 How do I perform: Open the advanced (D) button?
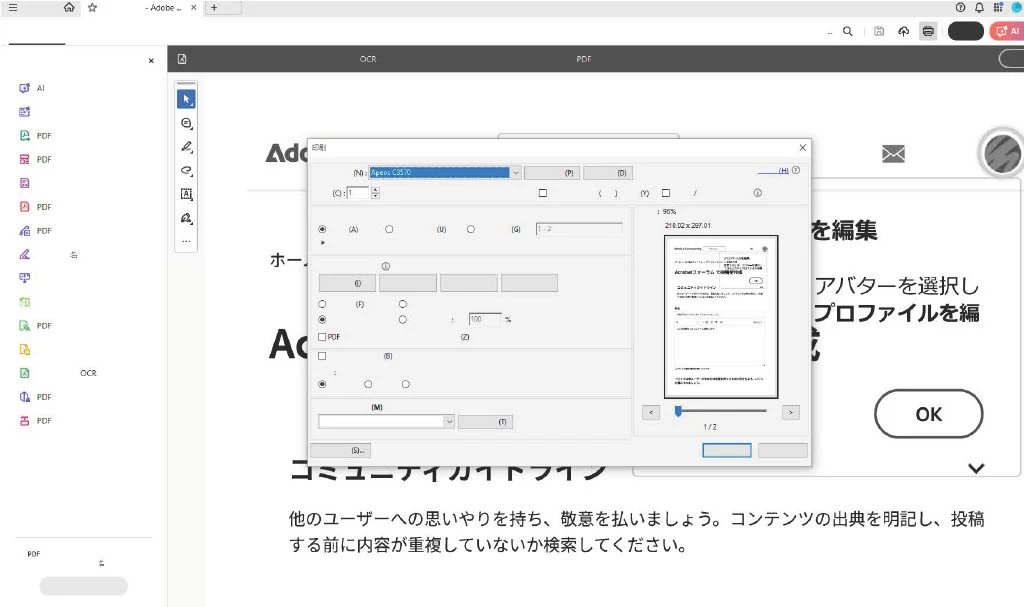click(x=608, y=172)
